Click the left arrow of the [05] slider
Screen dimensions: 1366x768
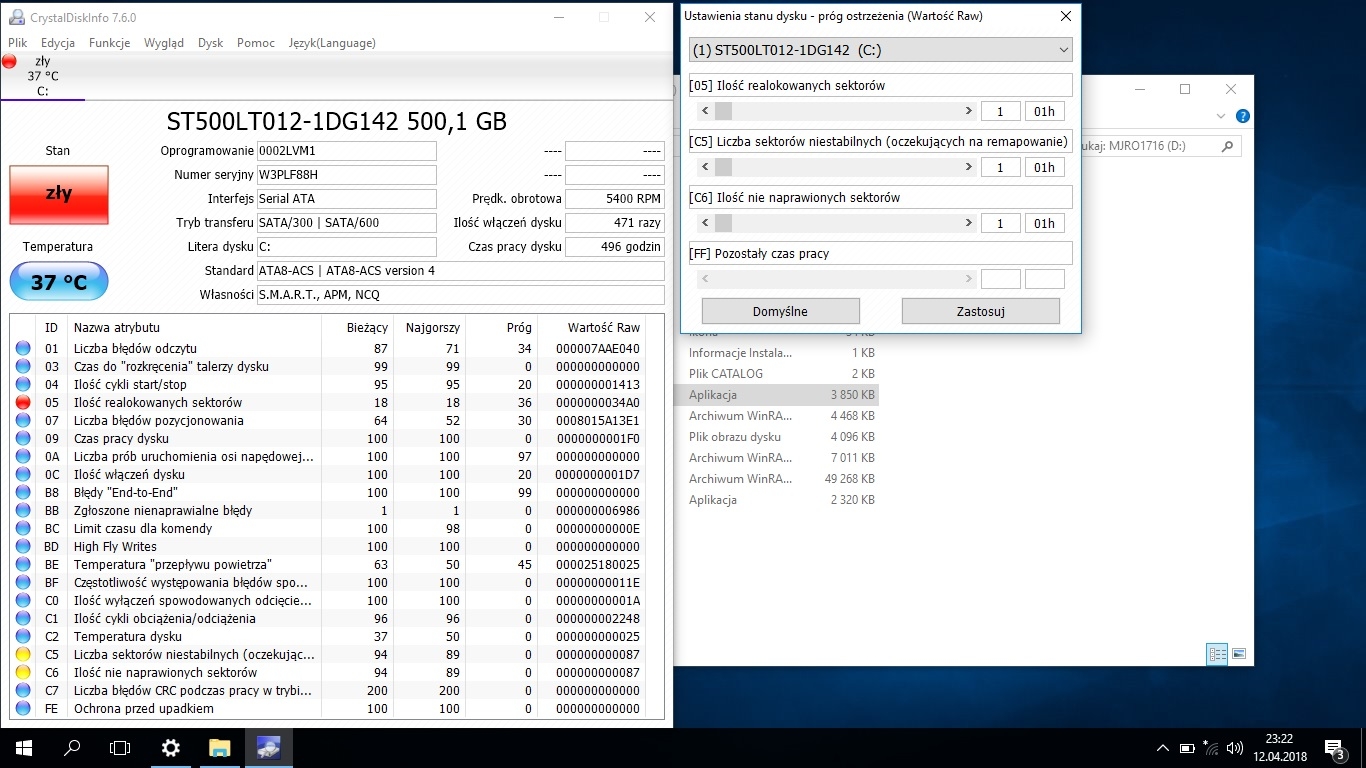click(705, 111)
